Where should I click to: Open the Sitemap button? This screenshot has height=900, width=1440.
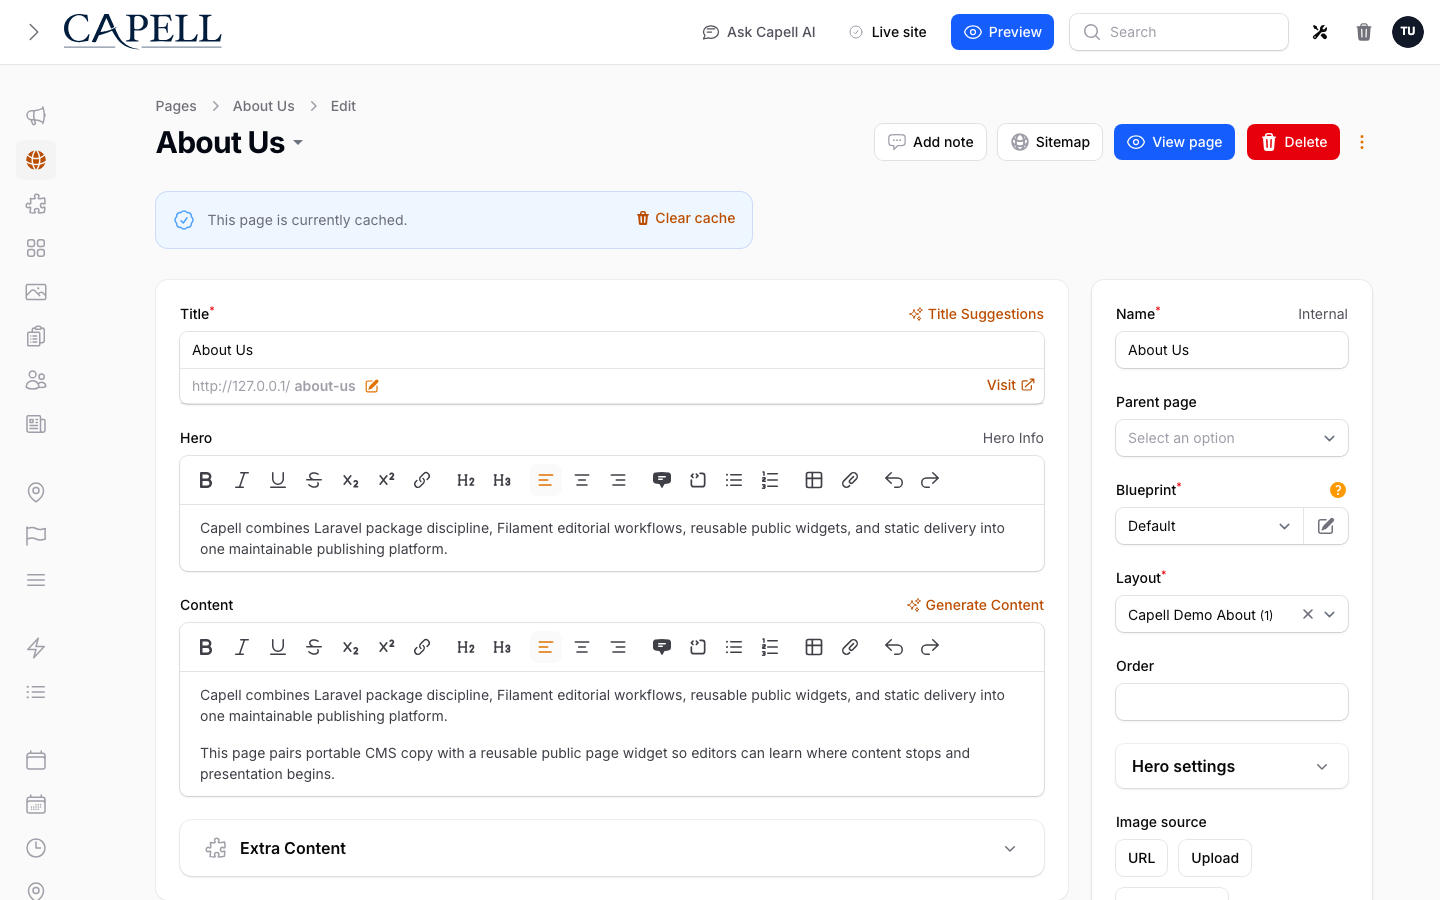(x=1050, y=142)
